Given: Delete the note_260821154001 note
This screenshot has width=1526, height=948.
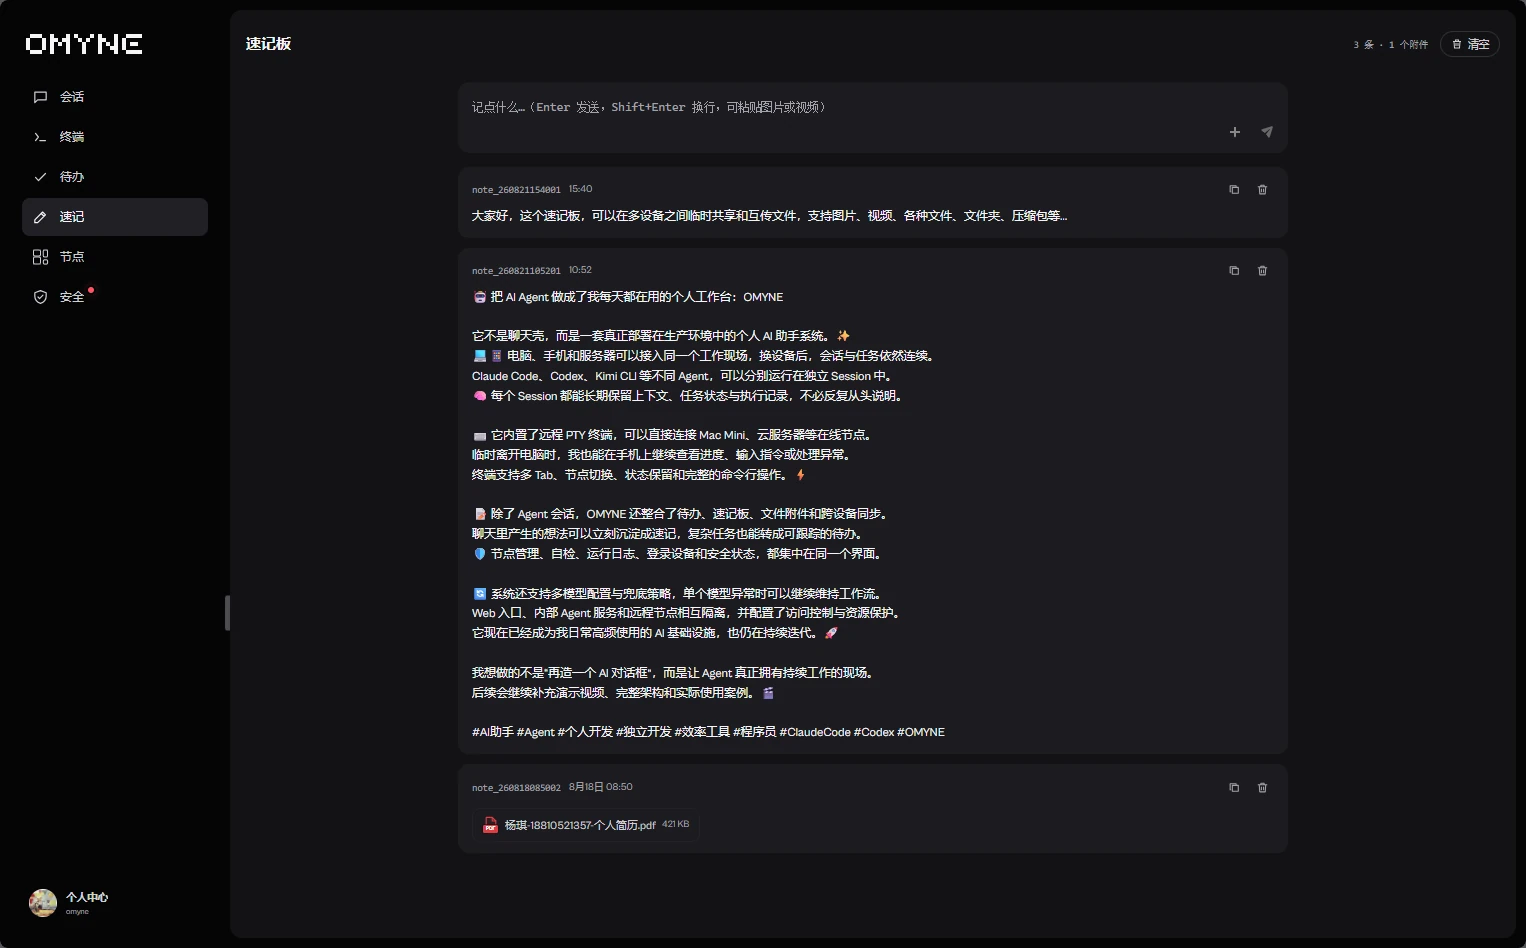Looking at the screenshot, I should (1262, 190).
